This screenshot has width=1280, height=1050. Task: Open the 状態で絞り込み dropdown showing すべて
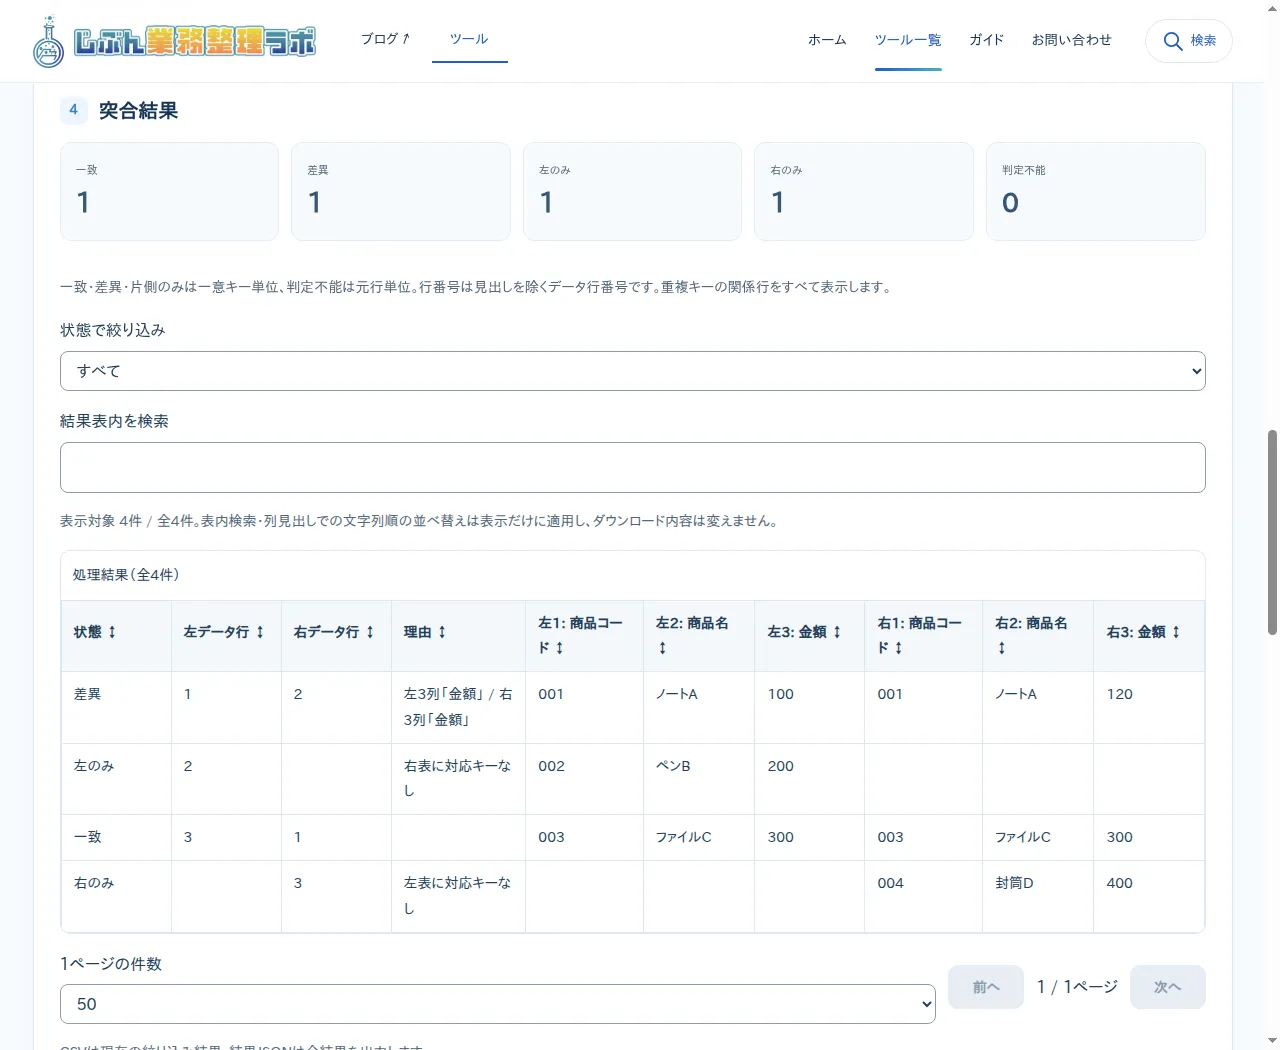click(633, 371)
